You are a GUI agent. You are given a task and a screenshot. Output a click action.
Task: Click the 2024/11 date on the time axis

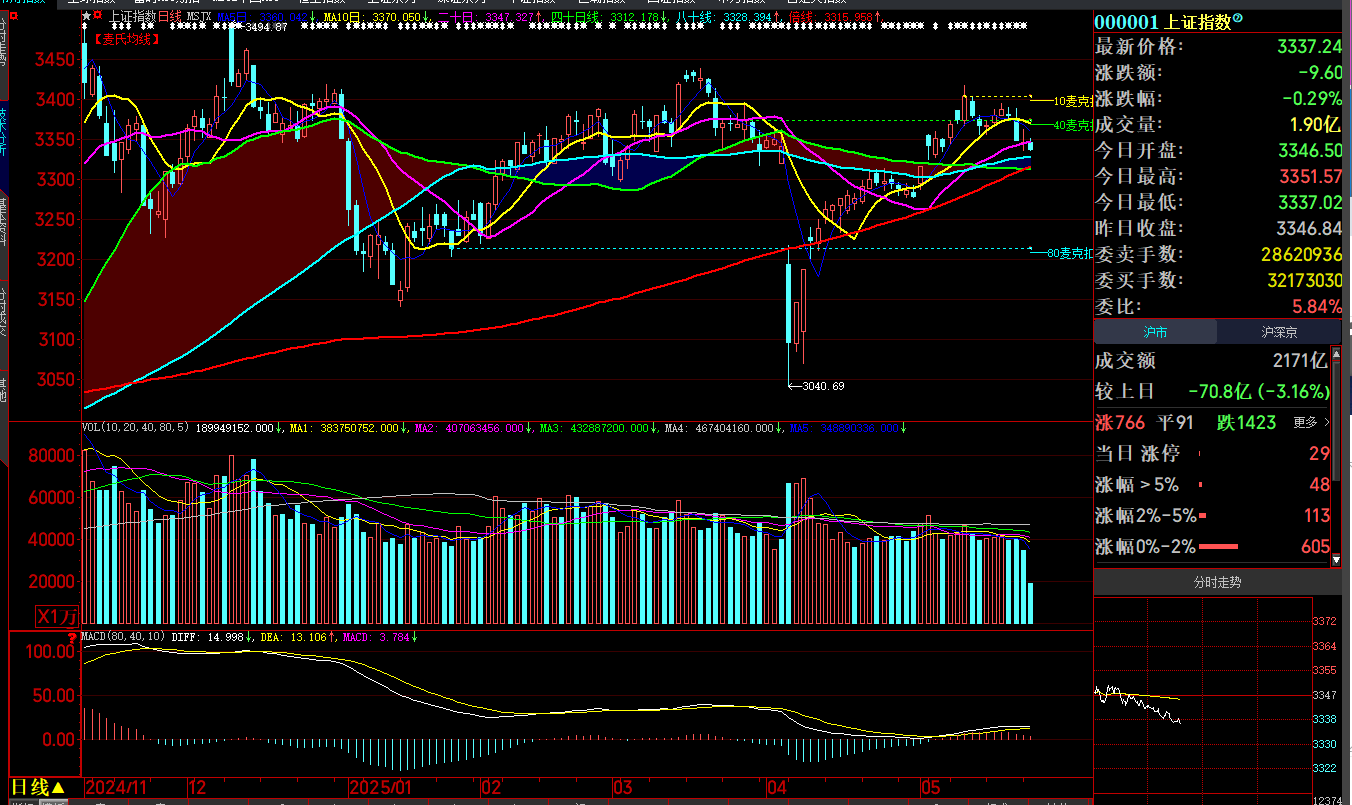click(118, 788)
